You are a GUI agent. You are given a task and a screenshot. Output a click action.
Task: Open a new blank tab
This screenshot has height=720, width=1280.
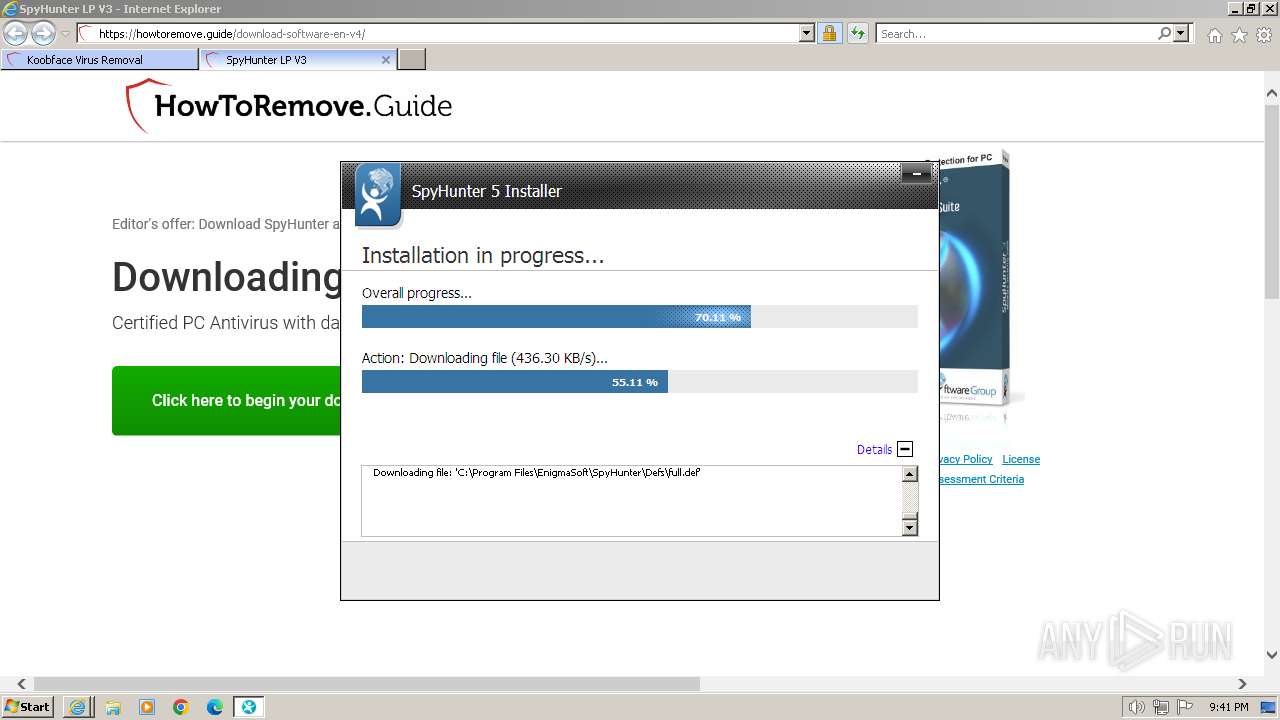tap(412, 60)
